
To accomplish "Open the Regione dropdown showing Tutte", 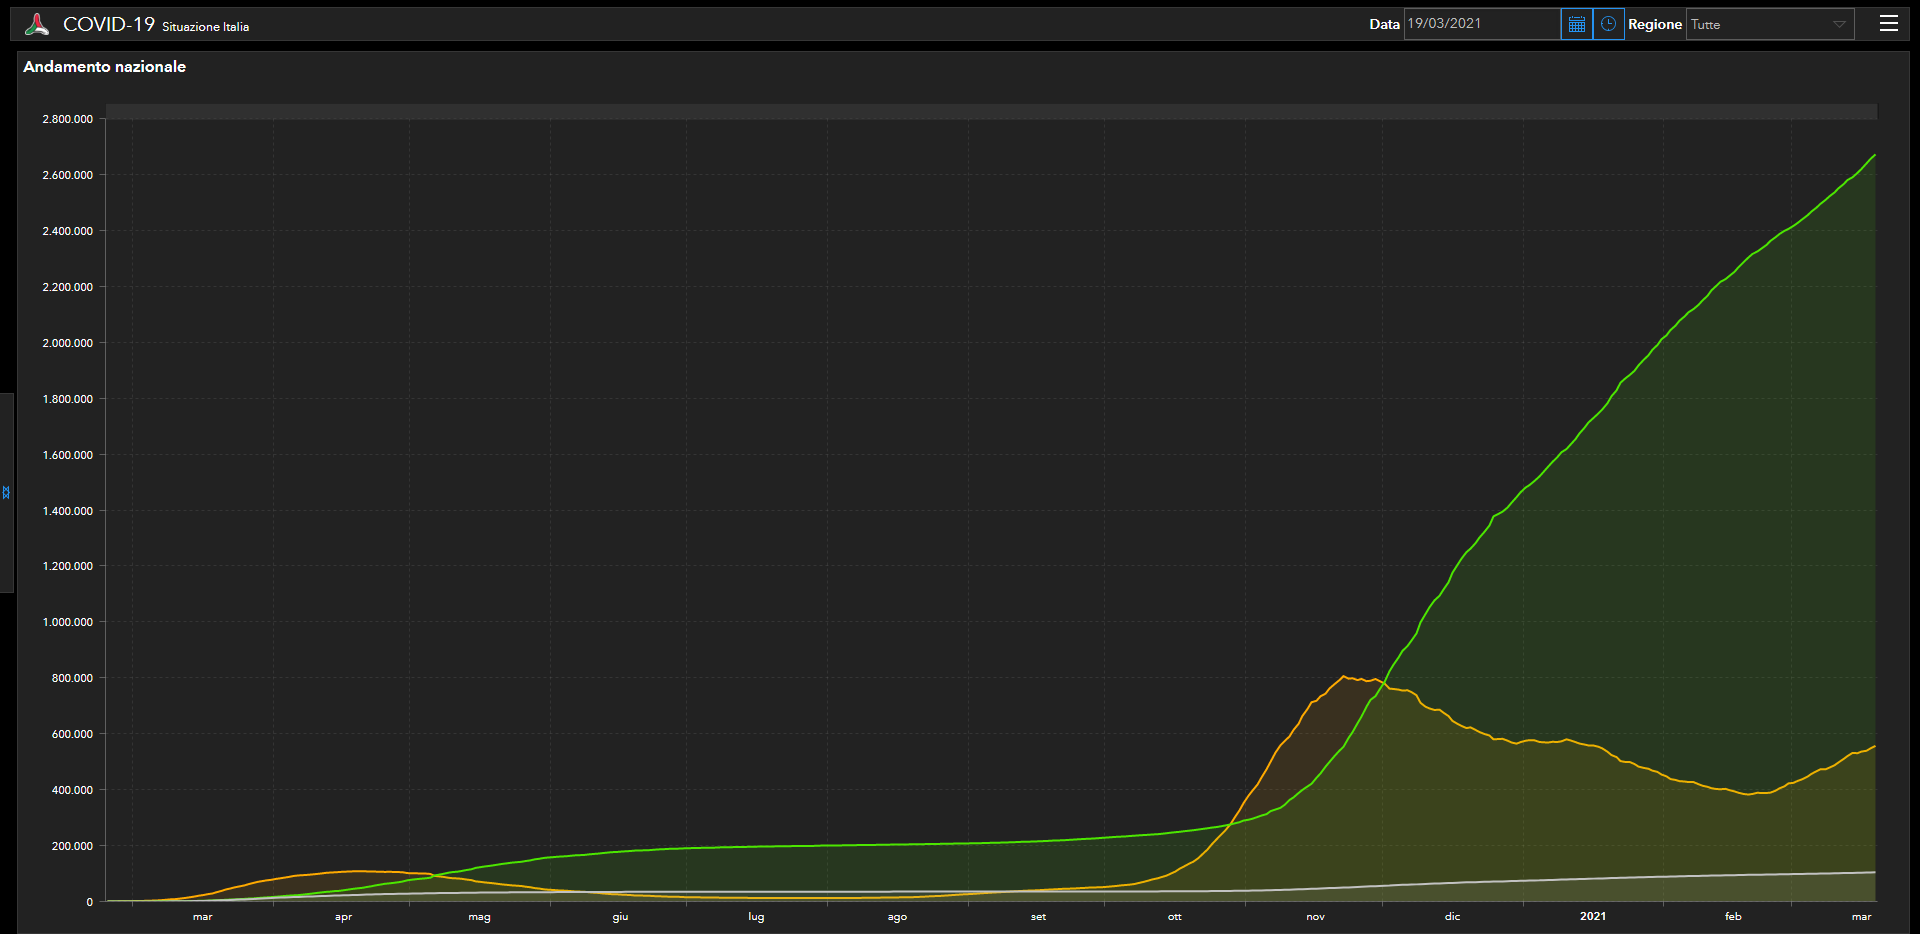I will [1770, 24].
